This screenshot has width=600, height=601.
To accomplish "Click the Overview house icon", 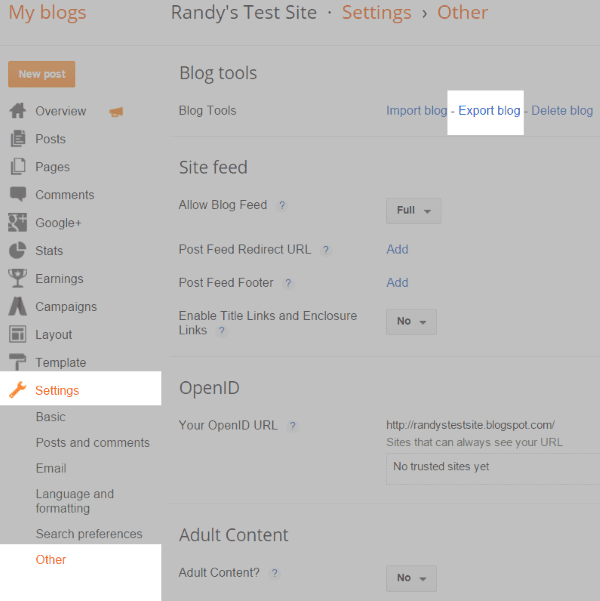I will click(17, 111).
